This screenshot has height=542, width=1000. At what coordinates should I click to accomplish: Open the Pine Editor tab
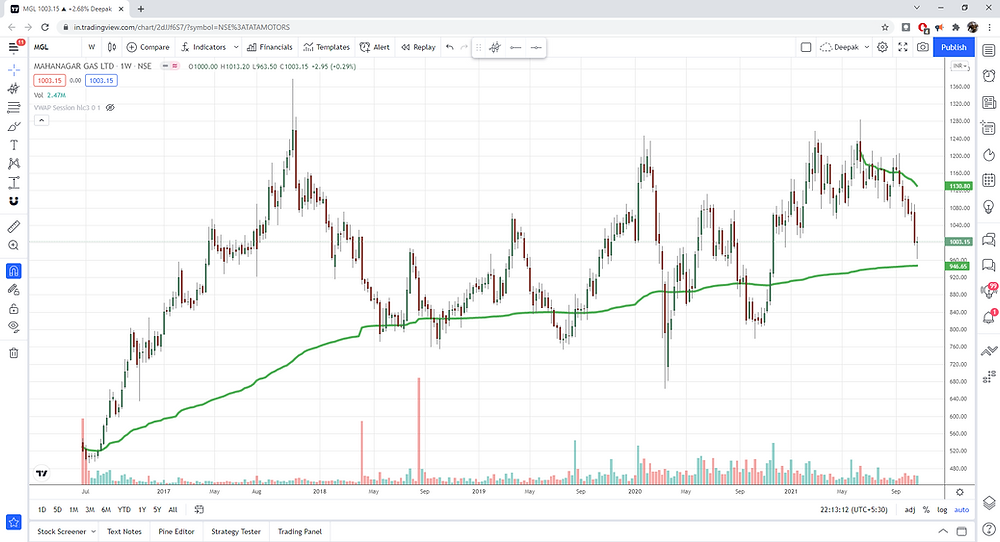(176, 531)
